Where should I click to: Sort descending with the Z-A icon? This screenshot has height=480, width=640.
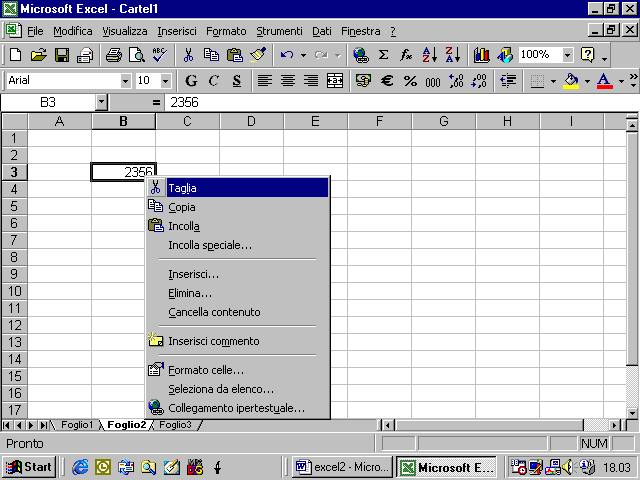[453, 54]
